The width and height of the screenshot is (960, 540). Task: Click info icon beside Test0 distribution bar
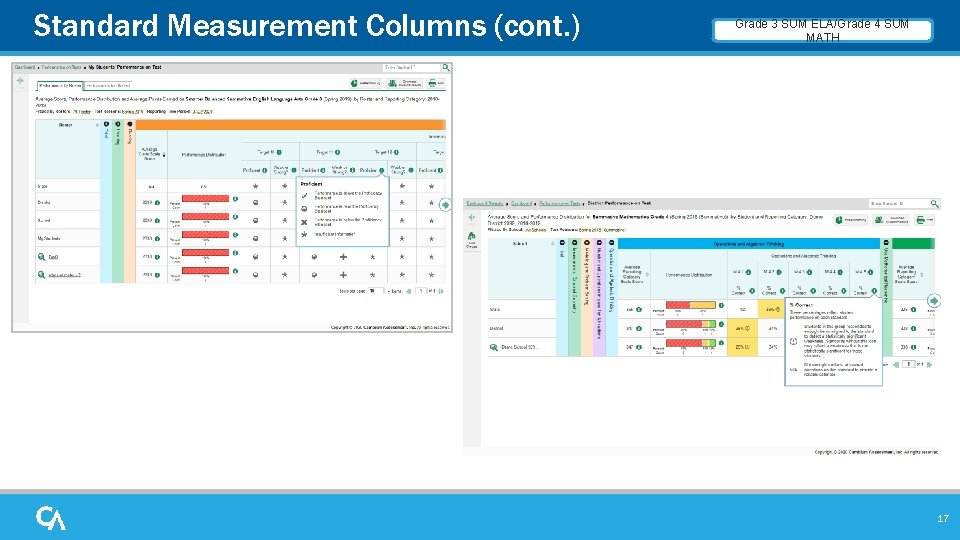pyautogui.click(x=235, y=253)
